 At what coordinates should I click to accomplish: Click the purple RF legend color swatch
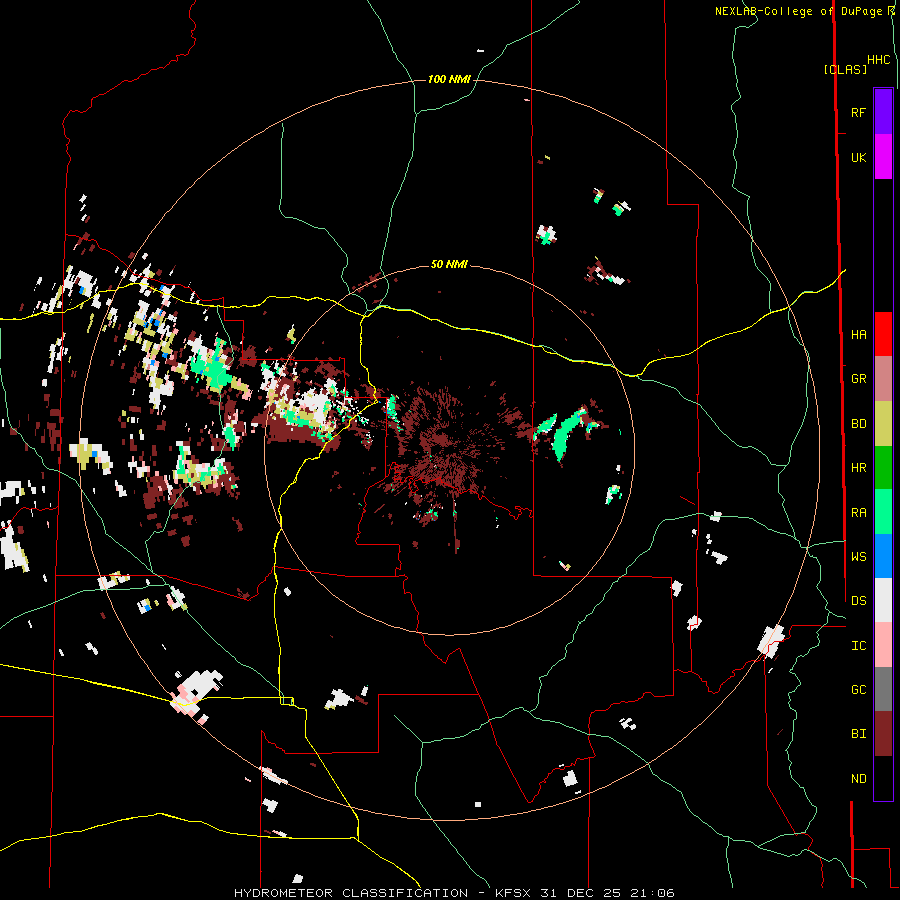coord(883,112)
